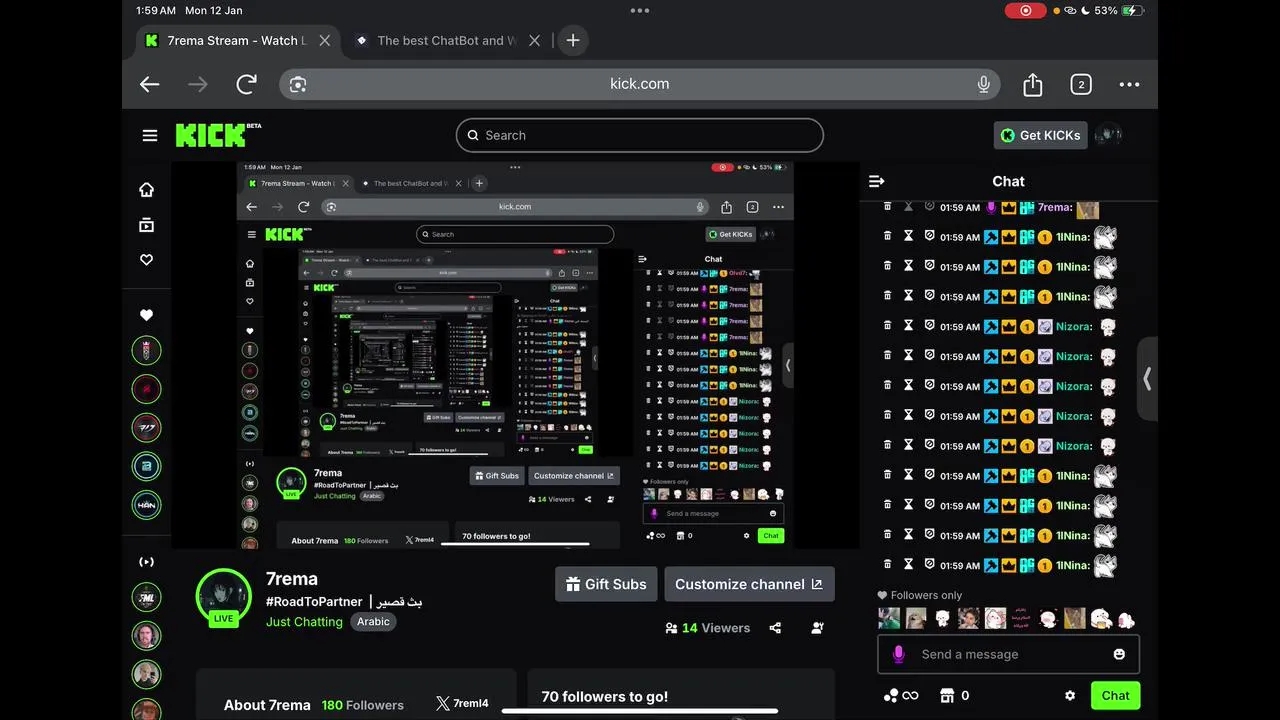The image size is (1280, 720).
Task: Open a new browser tab
Action: 573,41
